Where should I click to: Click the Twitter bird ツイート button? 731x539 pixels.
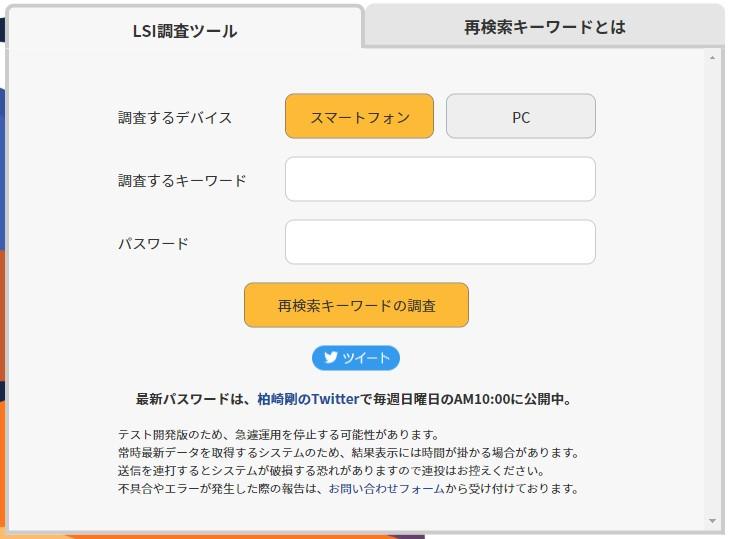pyautogui.click(x=356, y=358)
